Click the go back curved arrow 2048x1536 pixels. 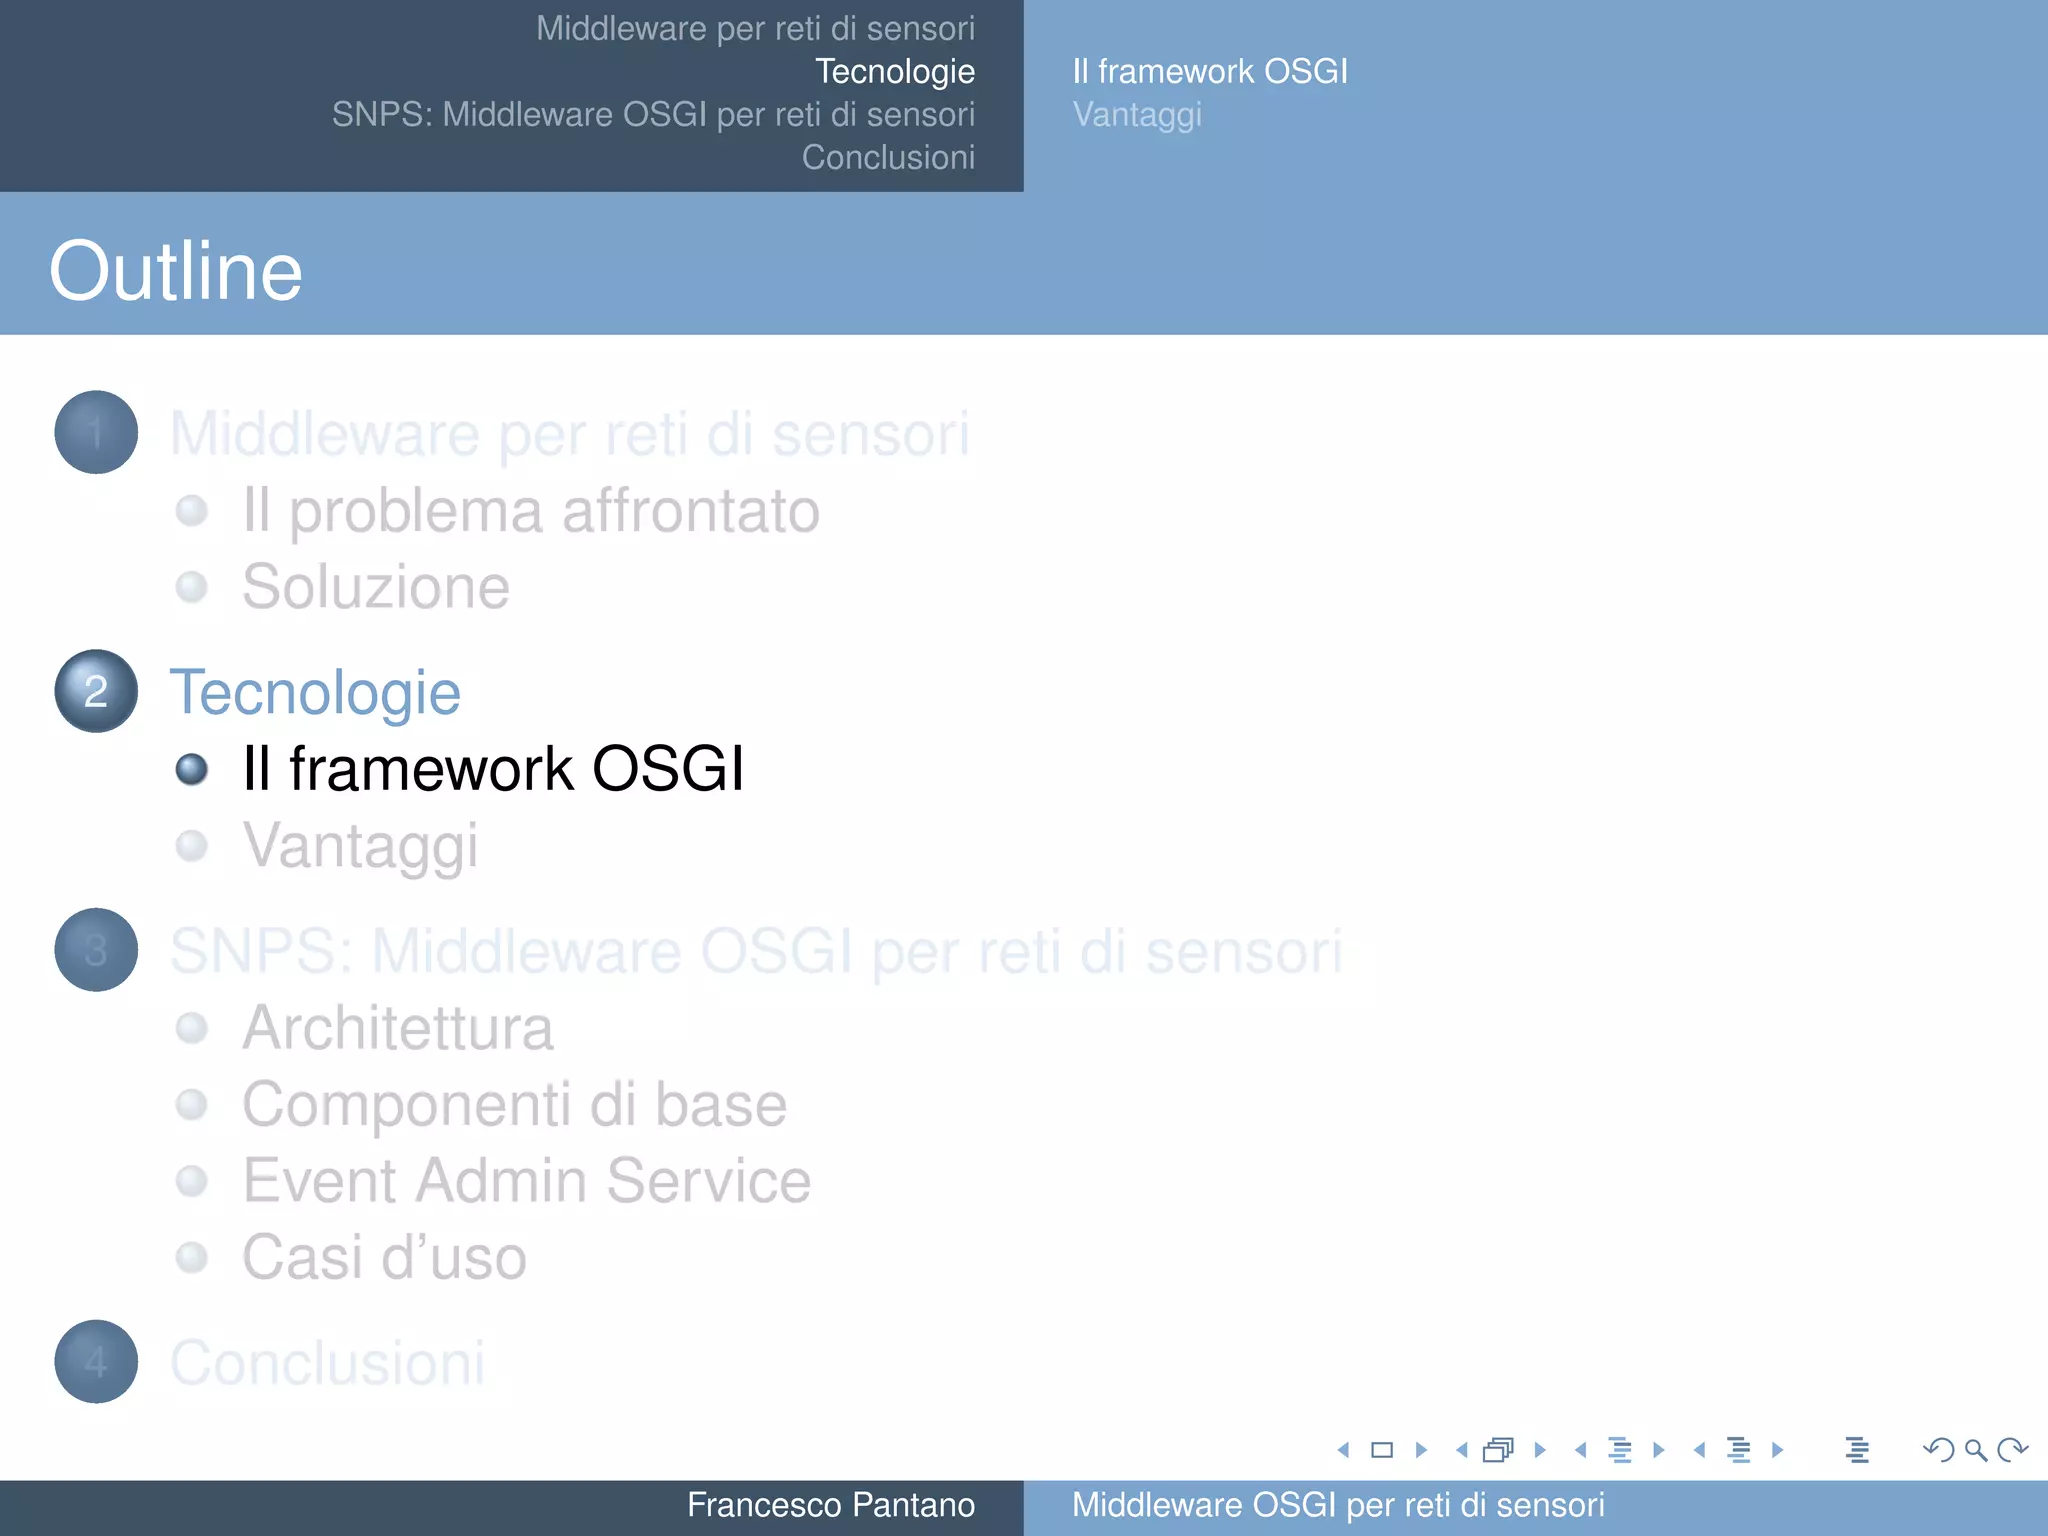coord(1939,1450)
